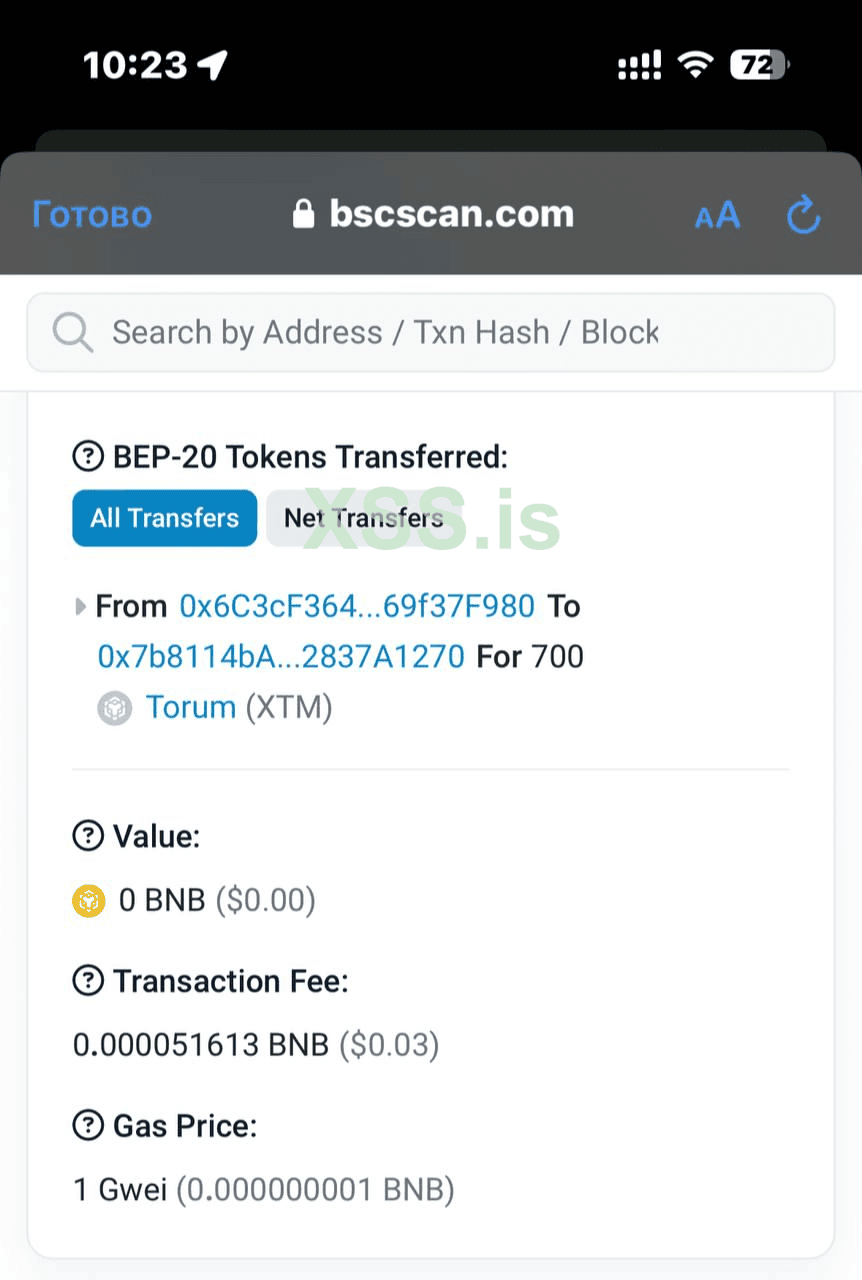Click help icon beside Value label
This screenshot has width=862, height=1280.
(x=88, y=835)
